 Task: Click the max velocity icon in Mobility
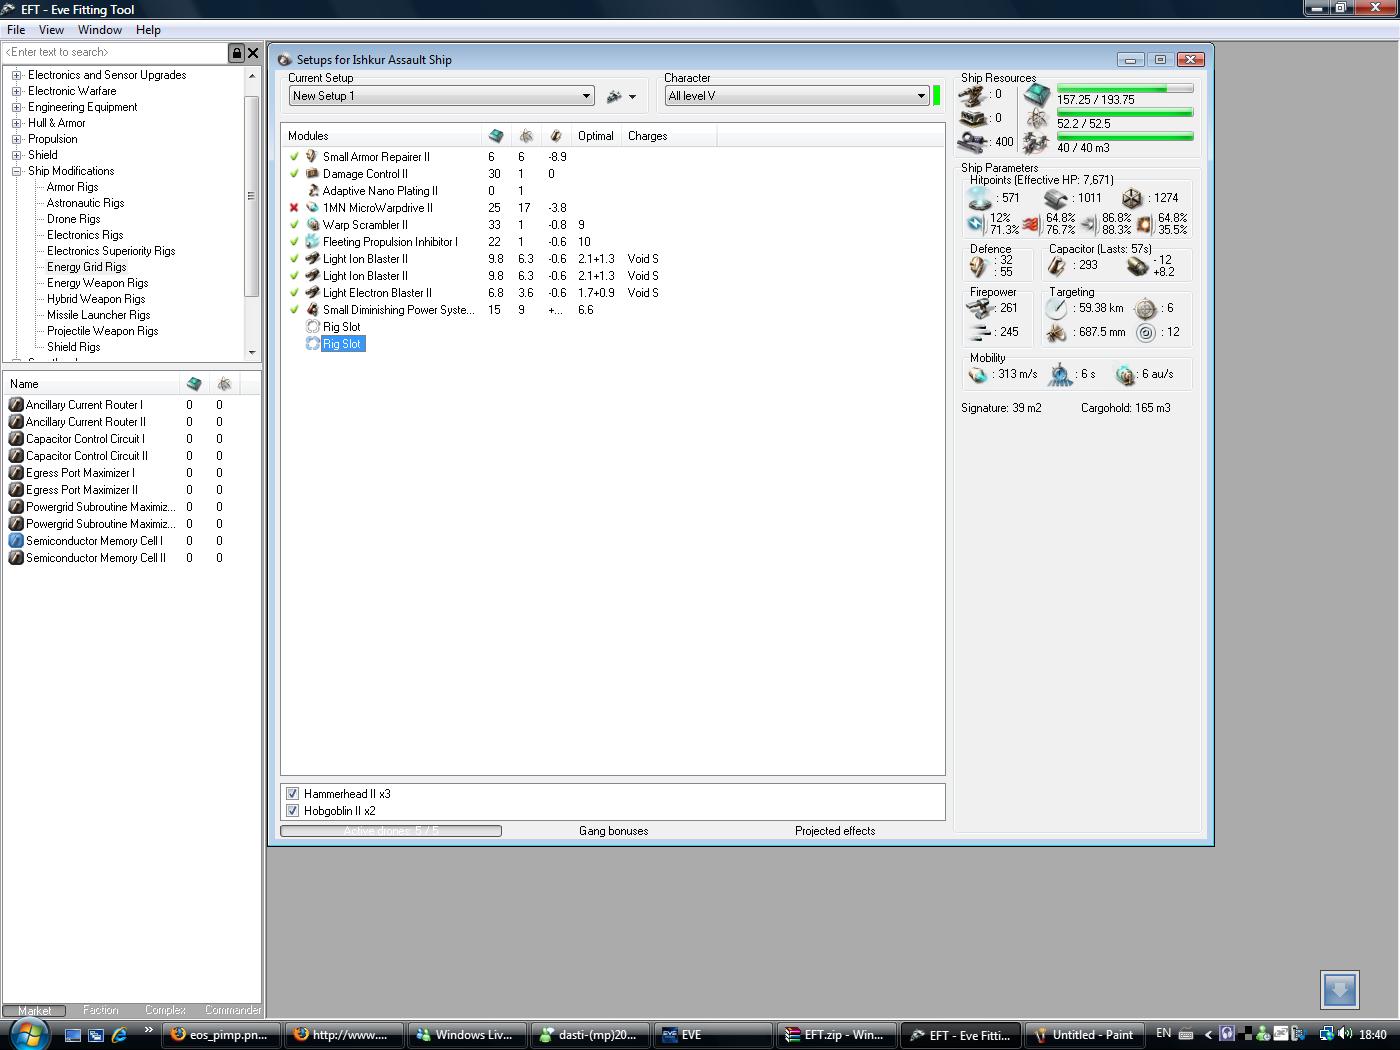[x=978, y=375]
